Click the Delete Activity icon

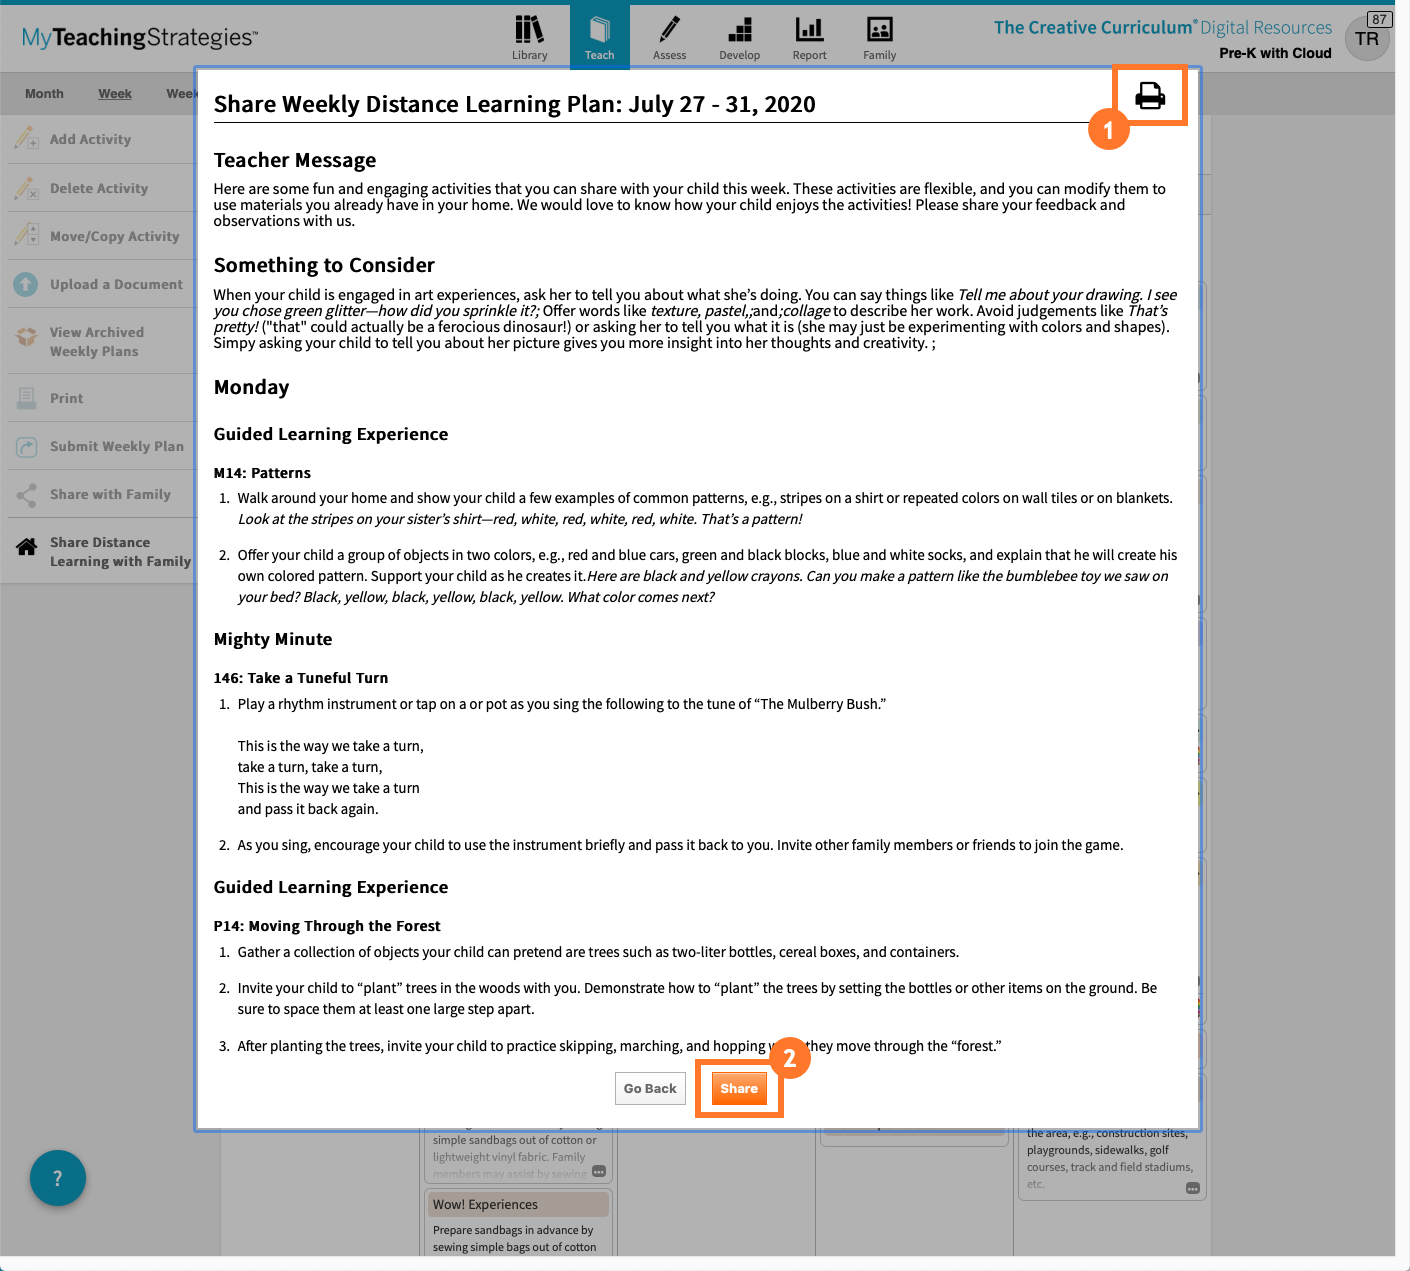pyautogui.click(x=27, y=188)
